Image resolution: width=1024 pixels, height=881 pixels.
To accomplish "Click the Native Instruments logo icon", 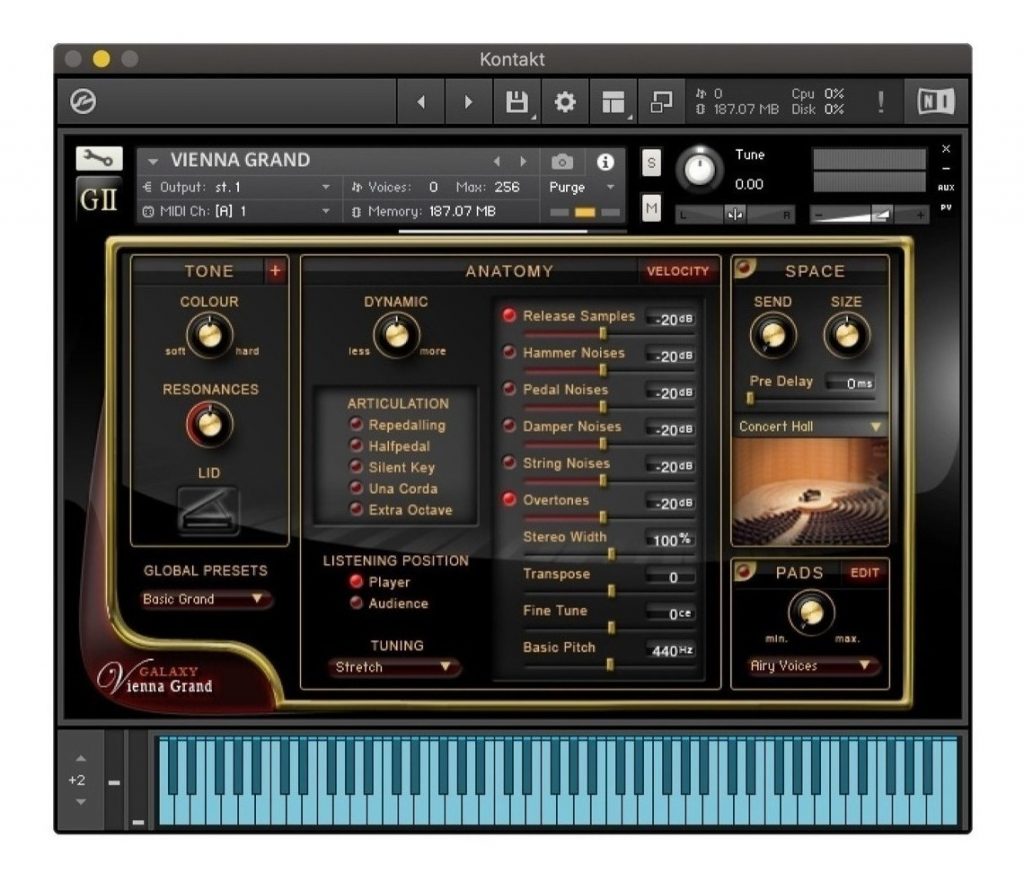I will 936,101.
